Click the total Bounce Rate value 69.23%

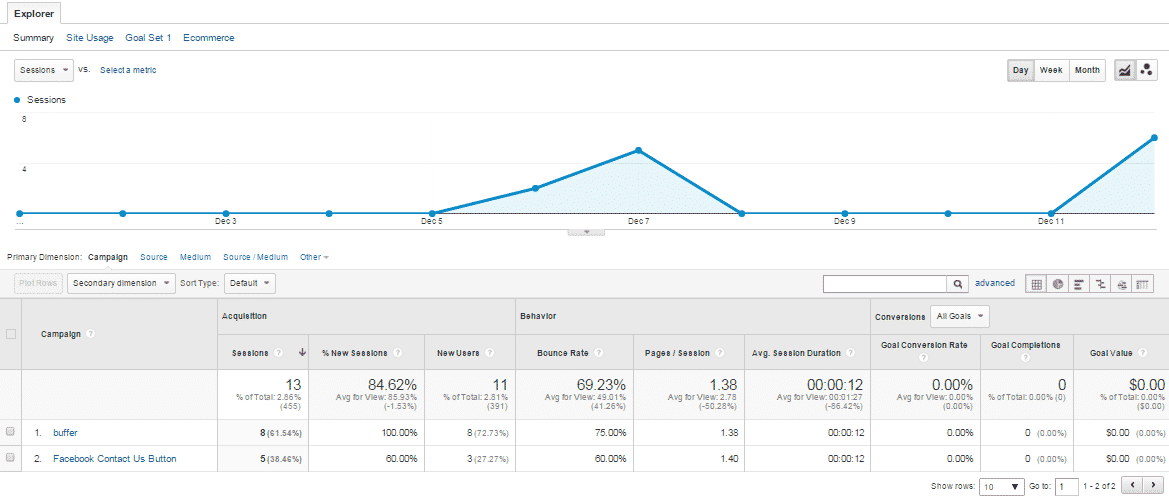tap(600, 384)
